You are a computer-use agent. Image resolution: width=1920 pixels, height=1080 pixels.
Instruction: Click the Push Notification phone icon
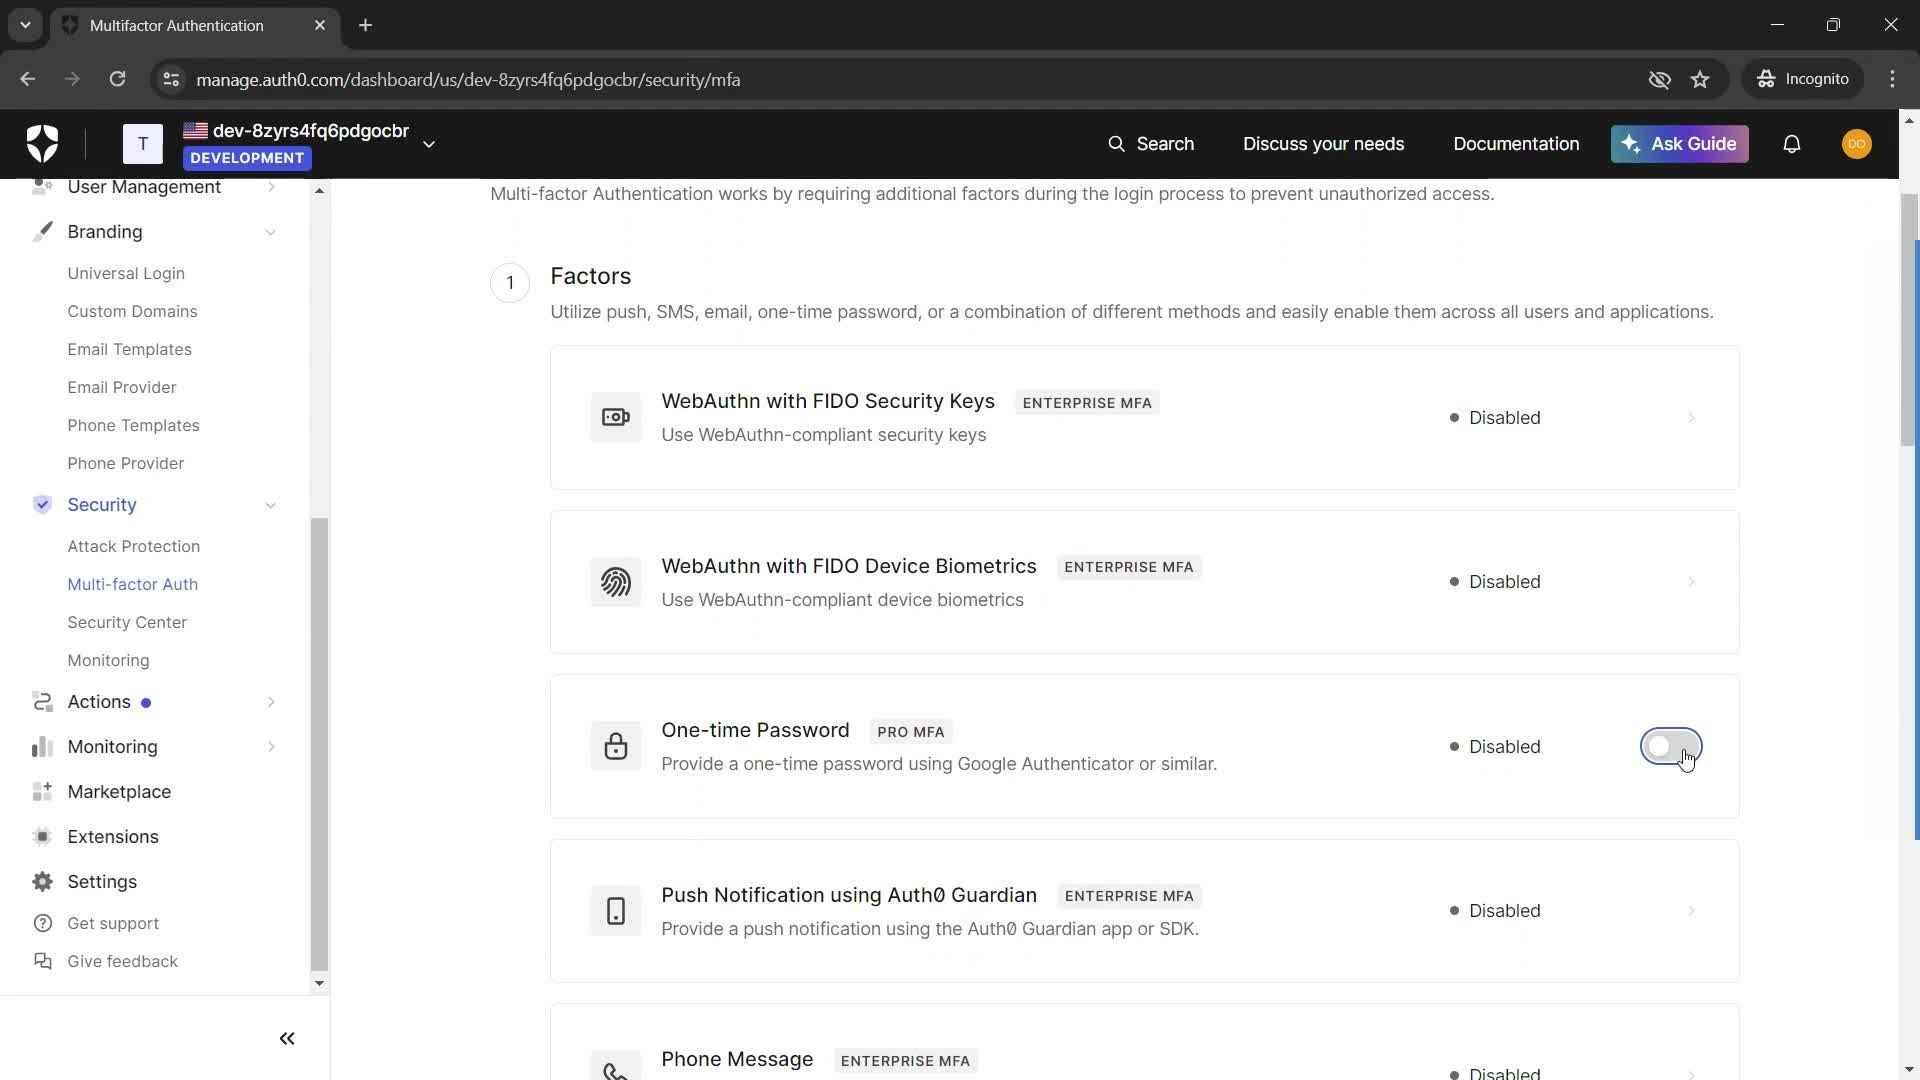(616, 911)
